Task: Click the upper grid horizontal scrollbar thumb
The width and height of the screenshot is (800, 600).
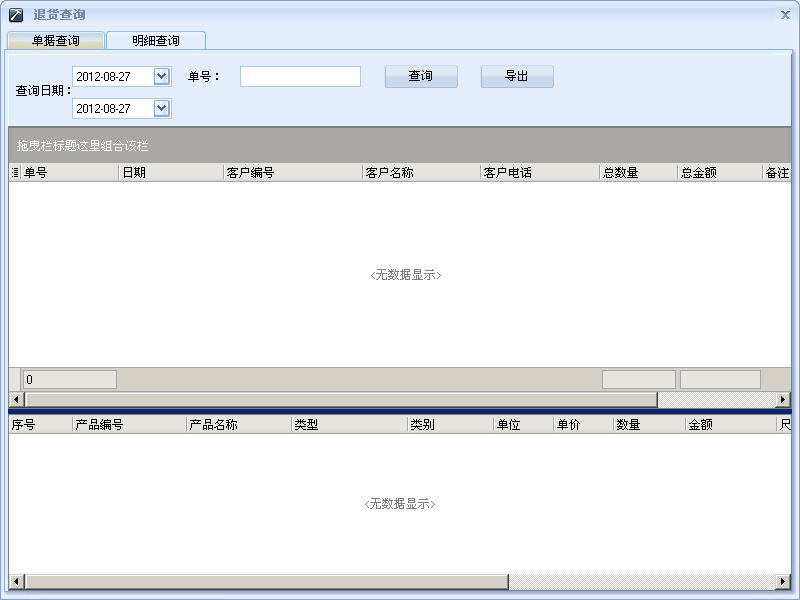Action: click(341, 399)
